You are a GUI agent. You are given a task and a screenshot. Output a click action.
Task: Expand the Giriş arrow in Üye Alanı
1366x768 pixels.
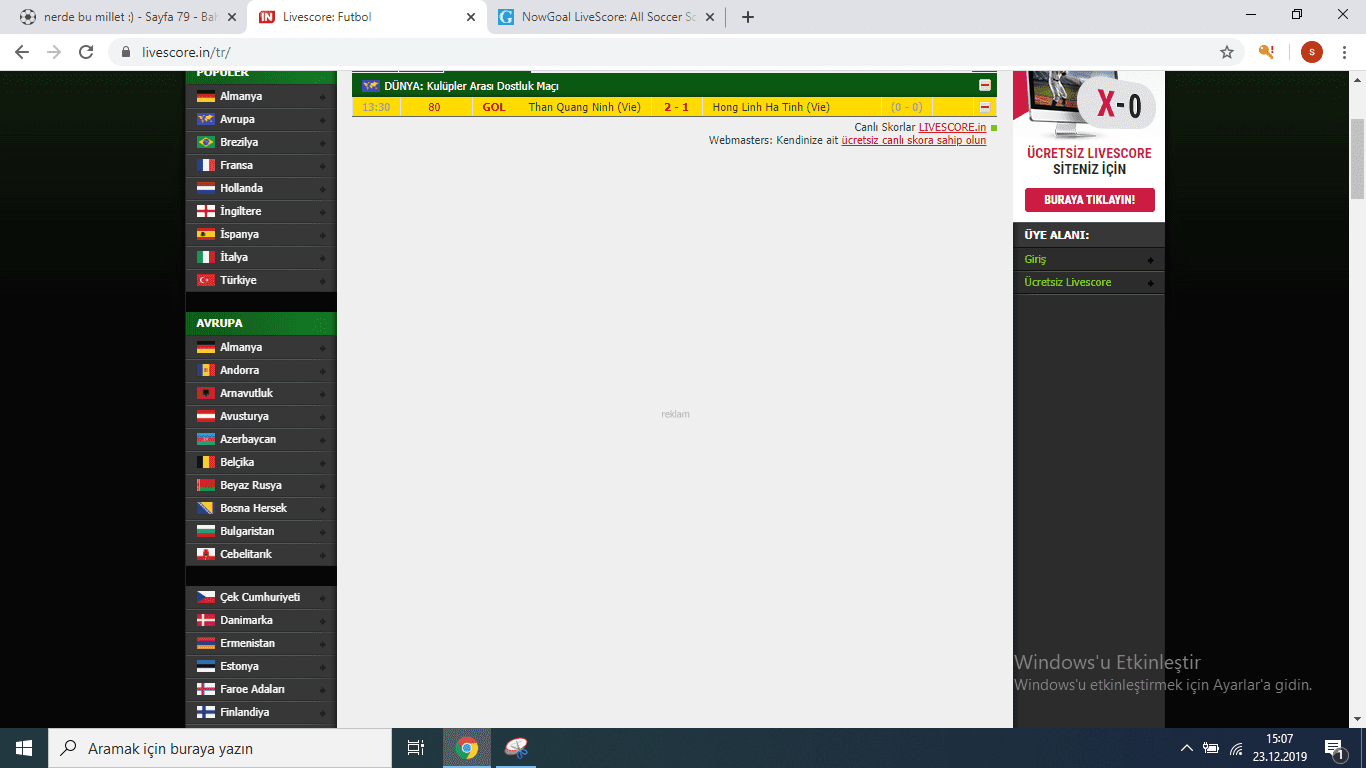[x=1150, y=260]
